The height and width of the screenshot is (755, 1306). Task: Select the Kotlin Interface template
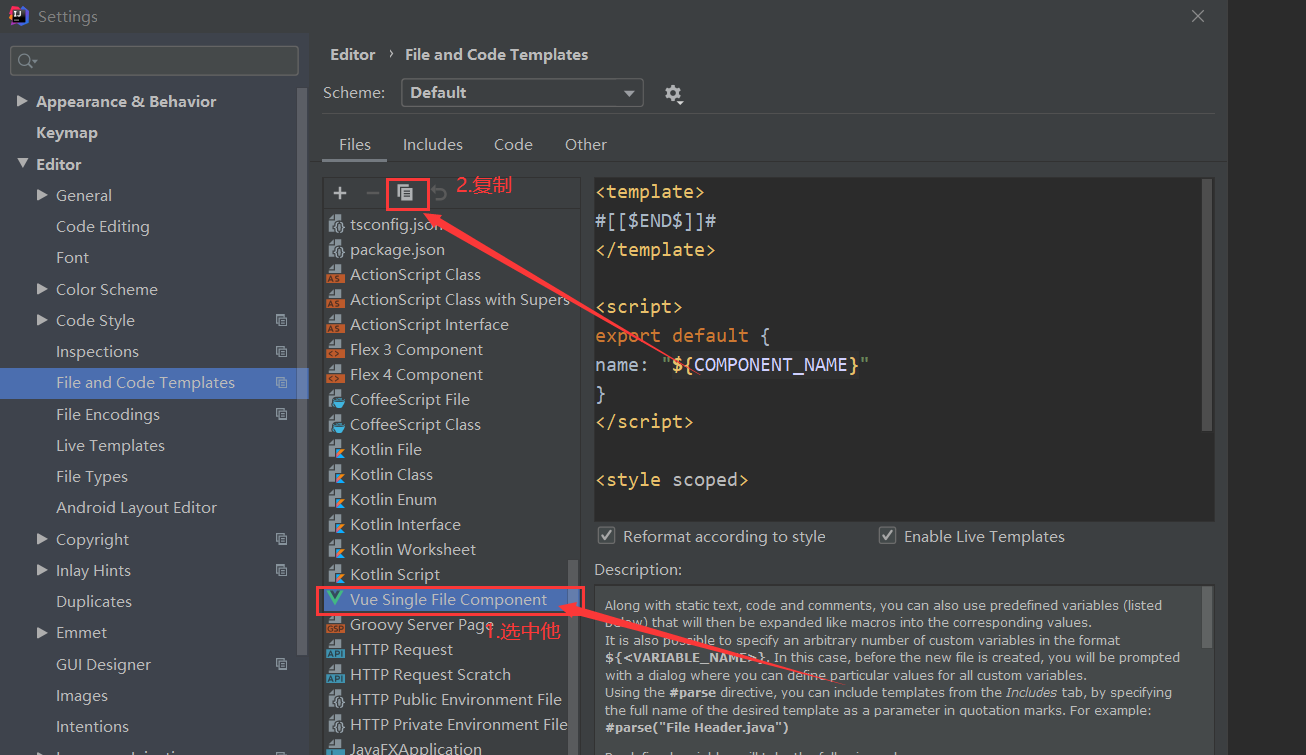click(x=405, y=525)
